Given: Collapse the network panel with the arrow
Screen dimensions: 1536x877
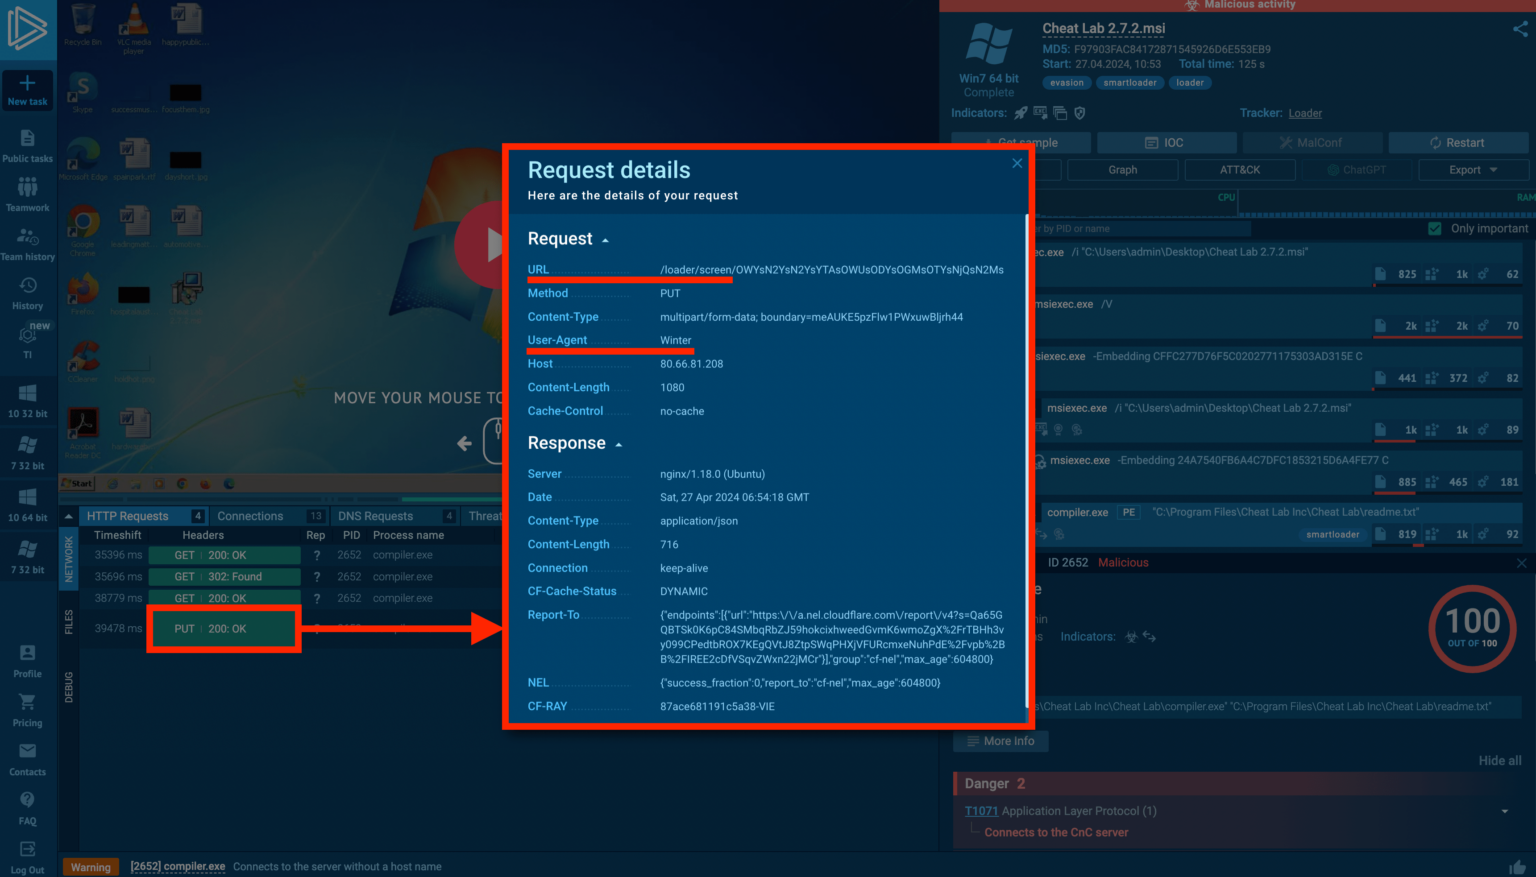Looking at the screenshot, I should [x=68, y=516].
